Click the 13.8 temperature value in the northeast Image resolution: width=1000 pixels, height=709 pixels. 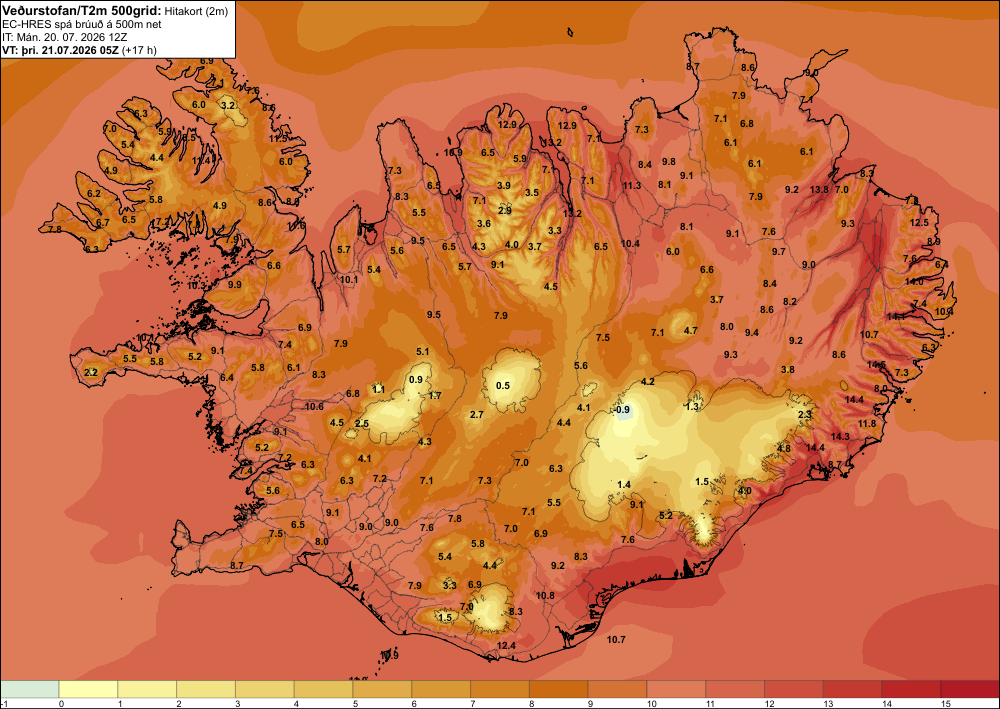820,189
